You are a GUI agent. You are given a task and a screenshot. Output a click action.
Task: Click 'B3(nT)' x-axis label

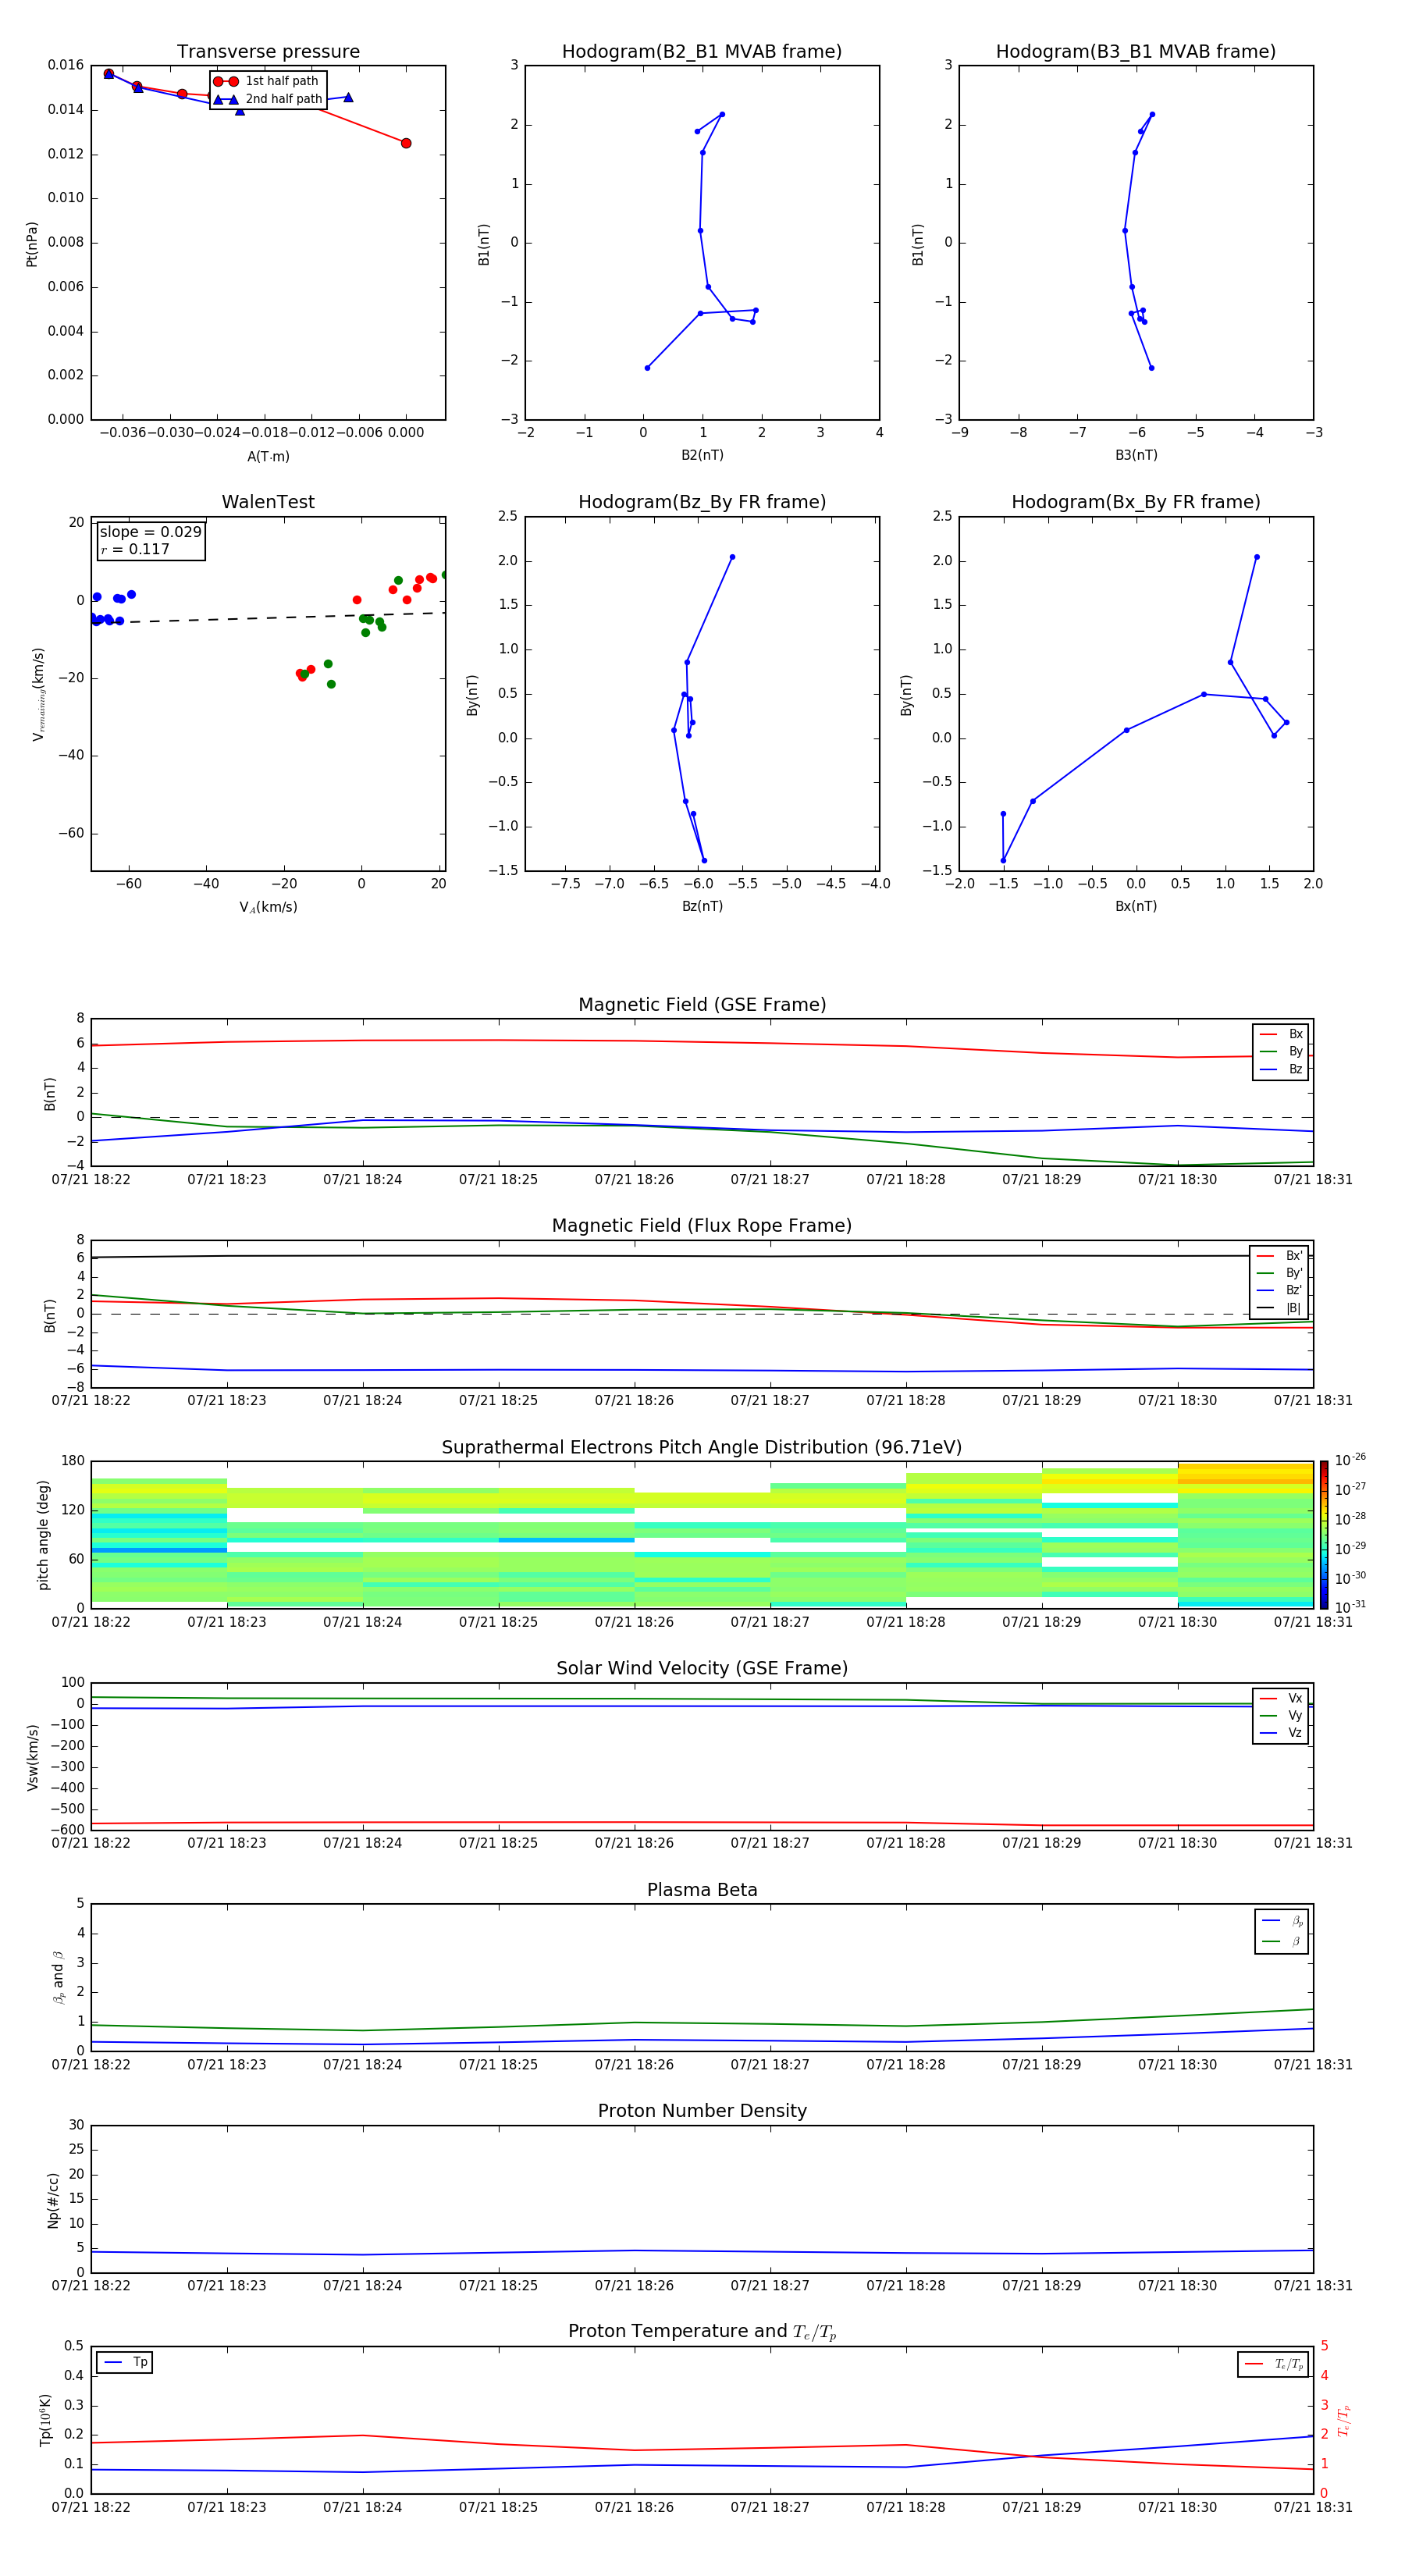[x=1136, y=455]
